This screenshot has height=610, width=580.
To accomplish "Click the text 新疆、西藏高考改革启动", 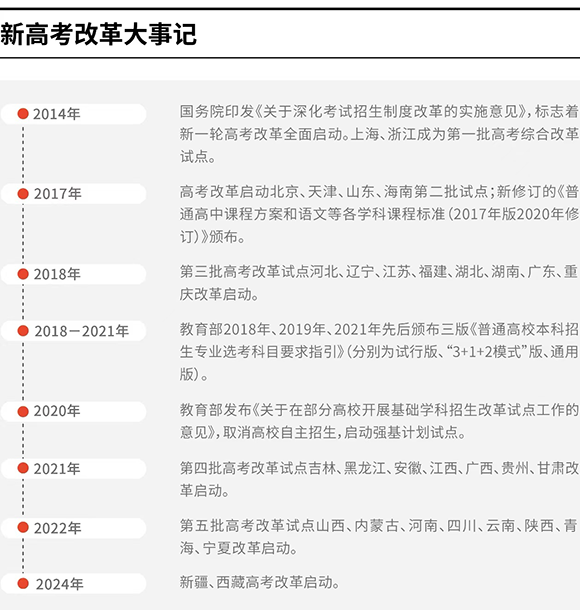I will [260, 582].
